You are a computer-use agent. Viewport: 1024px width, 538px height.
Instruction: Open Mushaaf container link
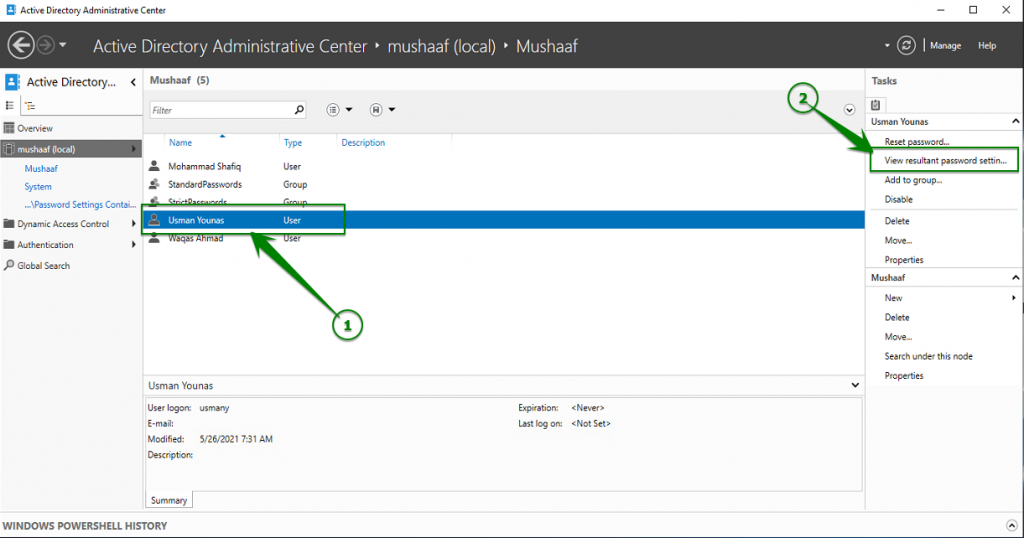tap(41, 168)
